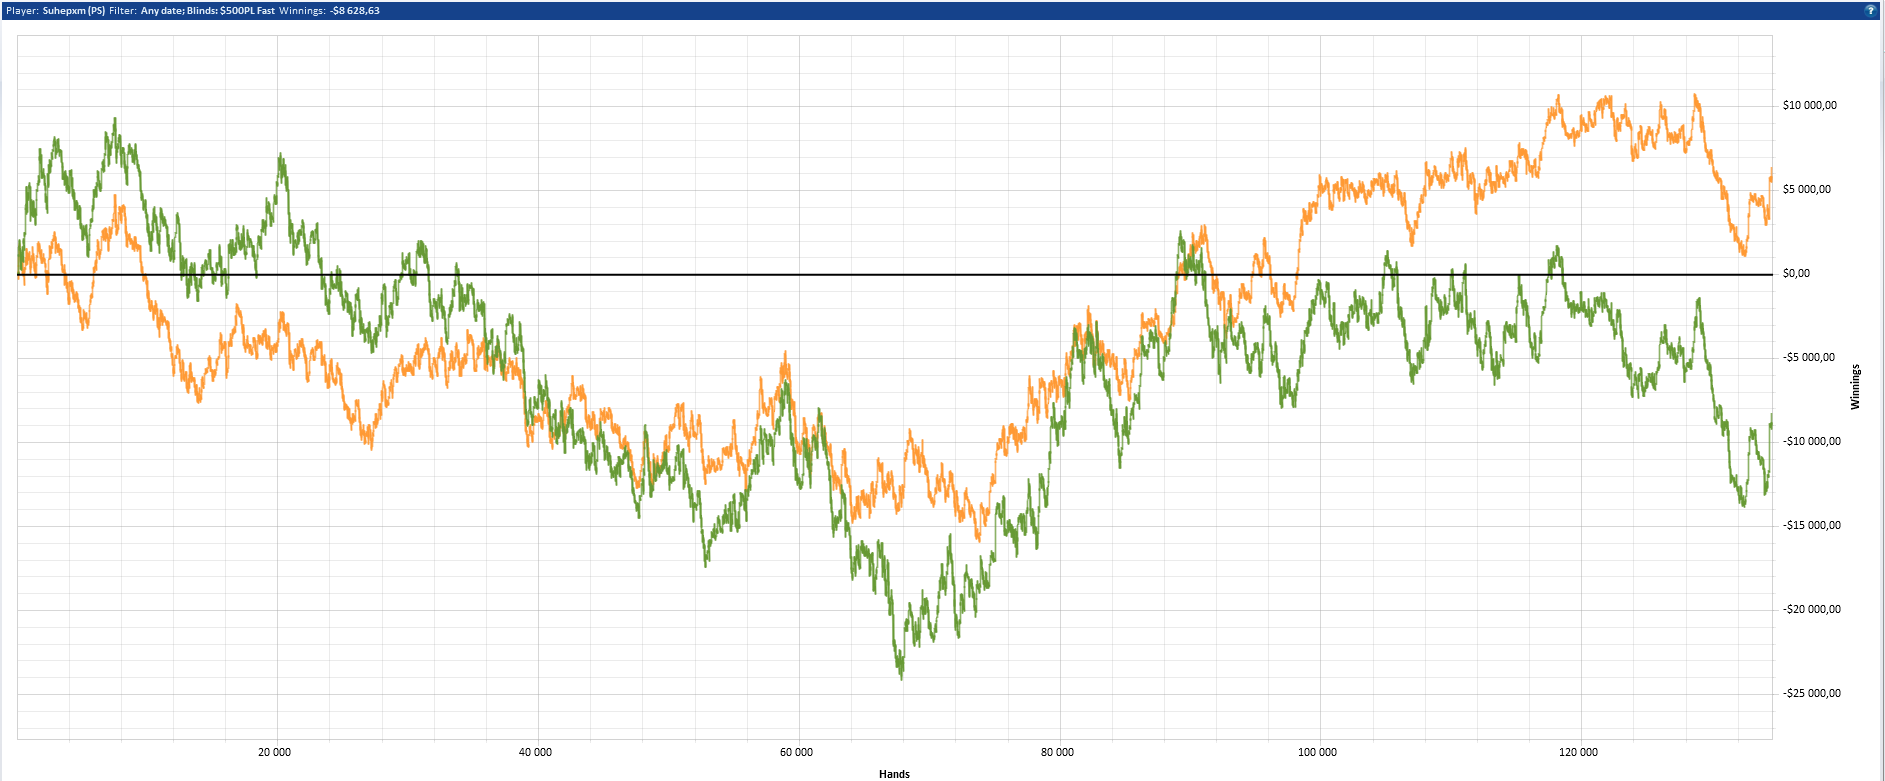1885x781 pixels.
Task: Select the 40 000 hands axis label
Action: [536, 752]
